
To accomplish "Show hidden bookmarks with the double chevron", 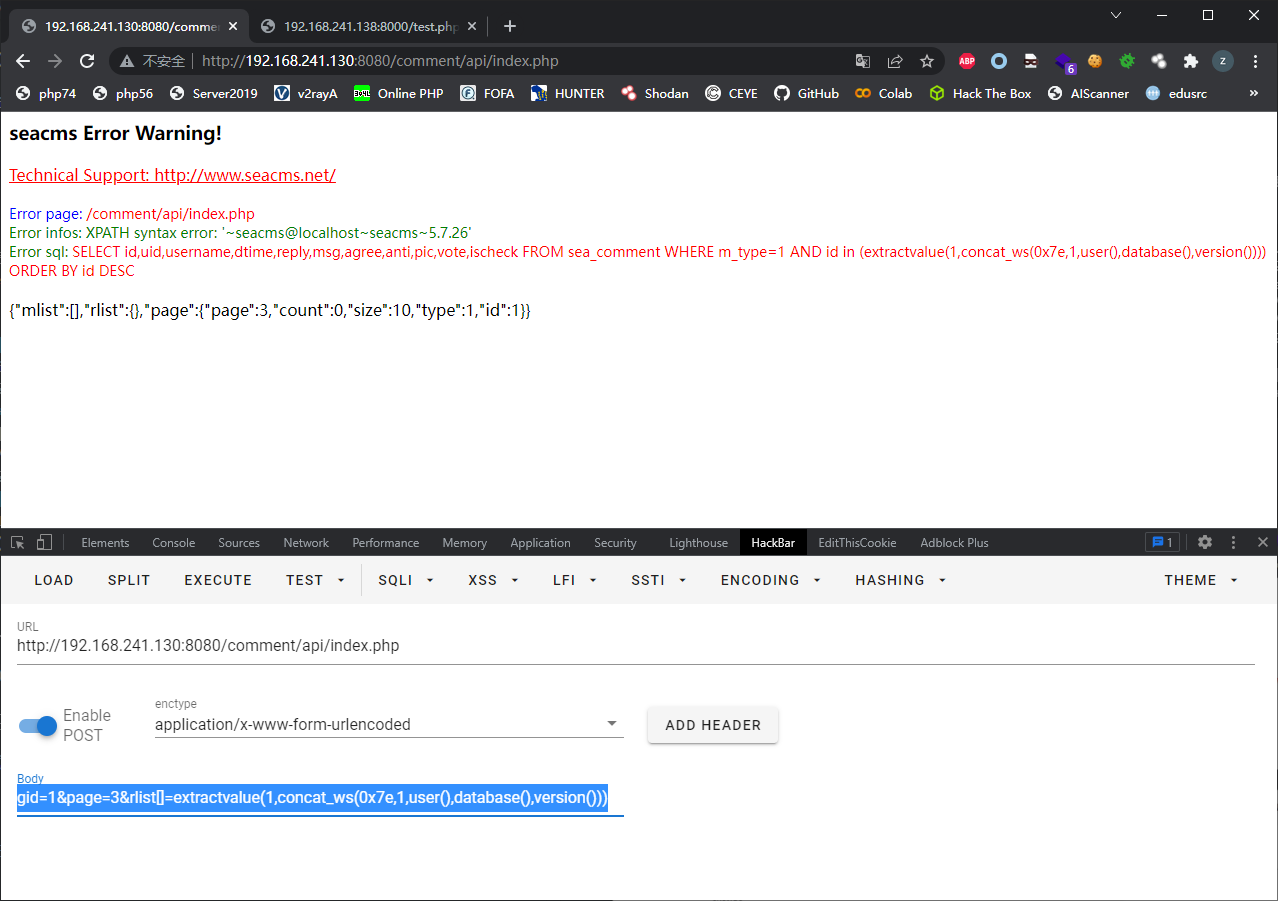I will tap(1254, 93).
